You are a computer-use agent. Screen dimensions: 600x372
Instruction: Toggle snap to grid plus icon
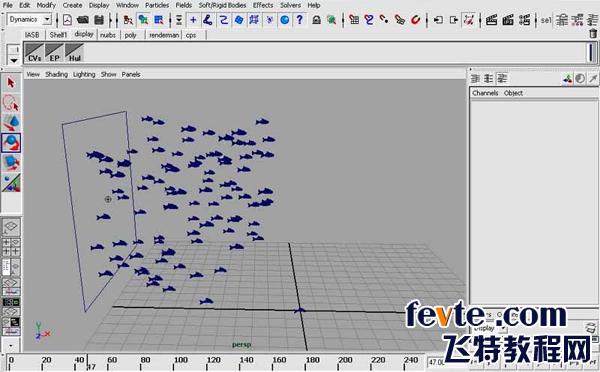tap(193, 20)
